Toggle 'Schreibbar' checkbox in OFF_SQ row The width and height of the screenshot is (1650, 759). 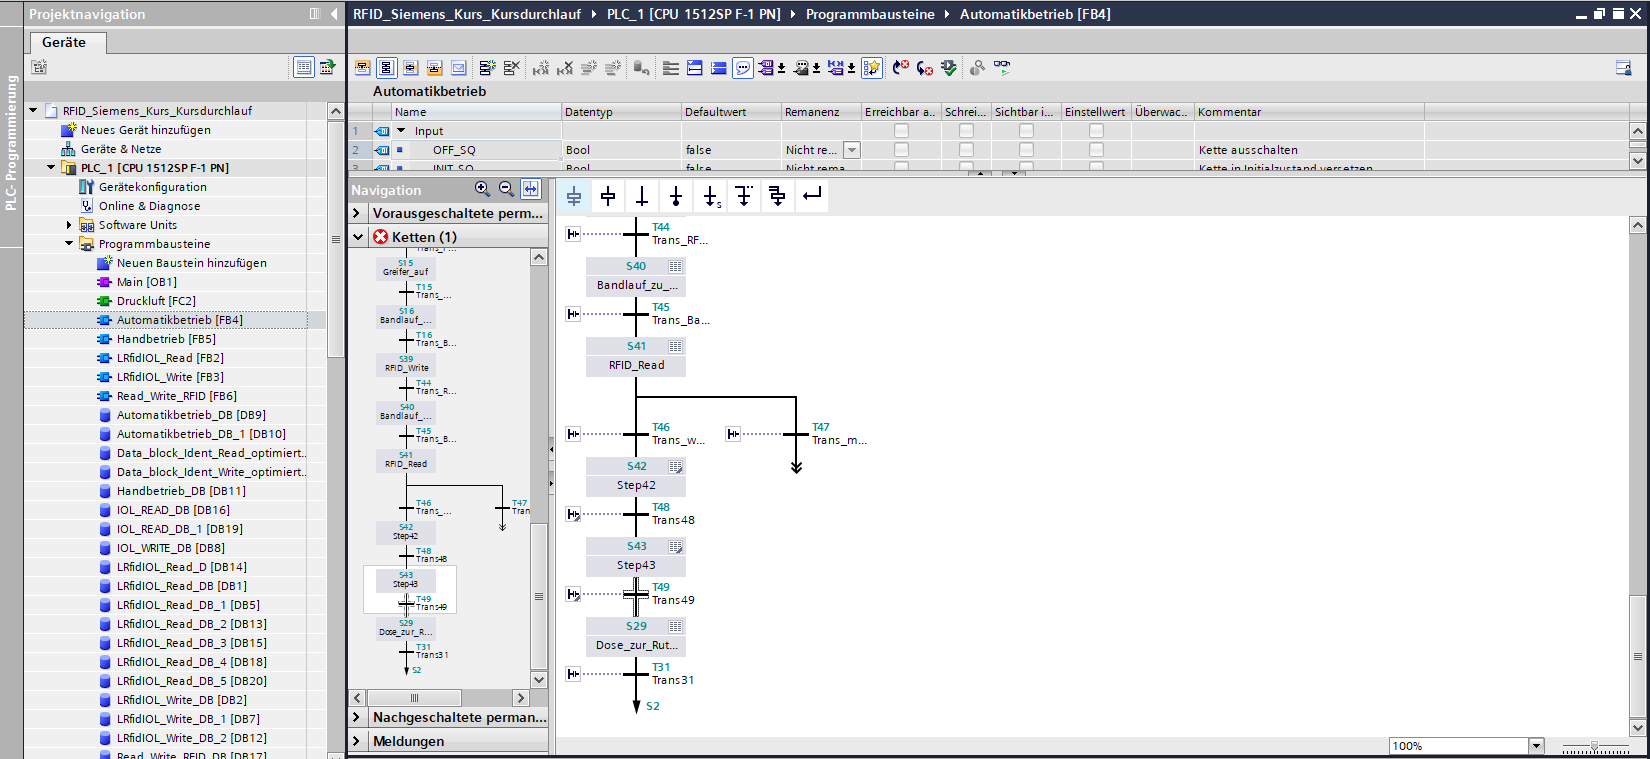[966, 150]
